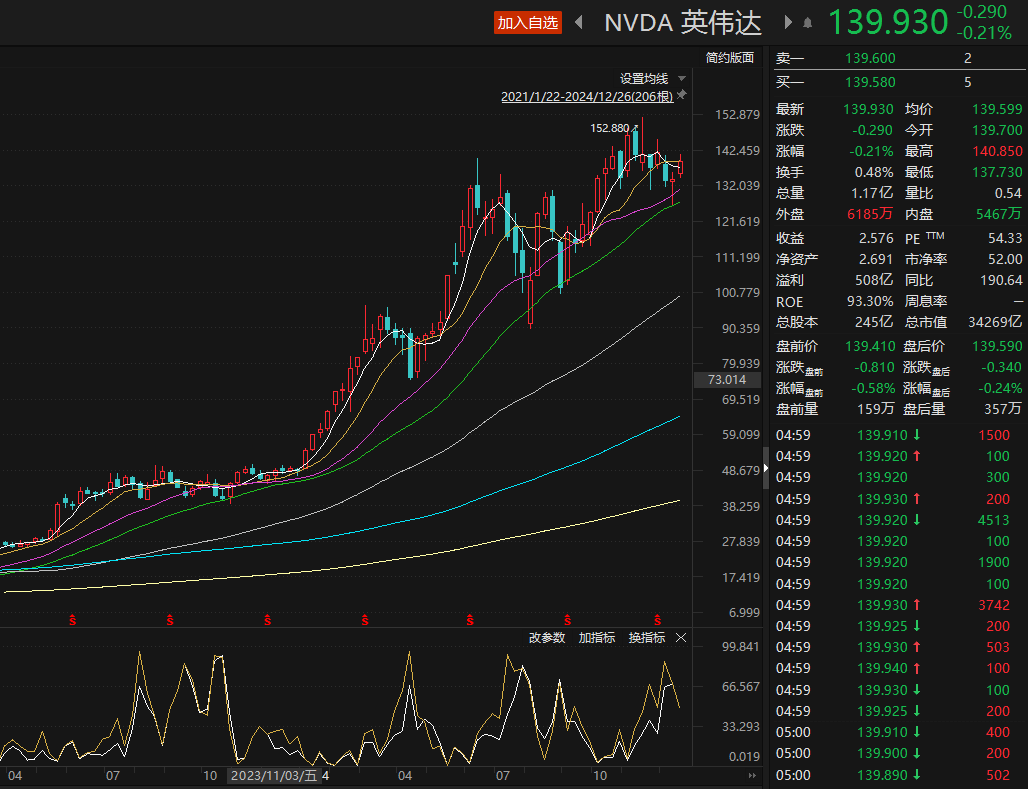Click the pin icon beside date range
The image size is (1028, 789).
pos(682,95)
